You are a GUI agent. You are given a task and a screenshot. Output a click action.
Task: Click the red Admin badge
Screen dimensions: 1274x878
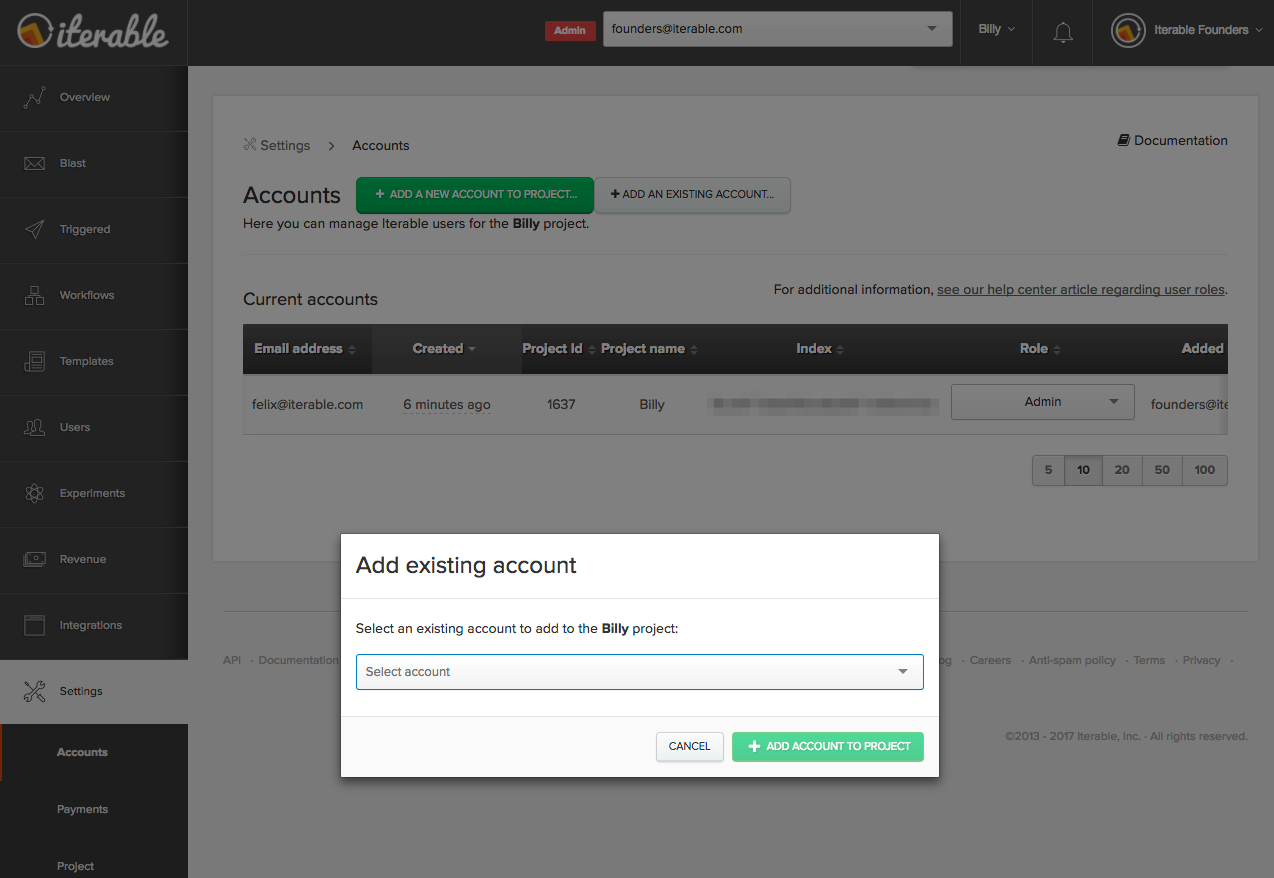coord(570,31)
